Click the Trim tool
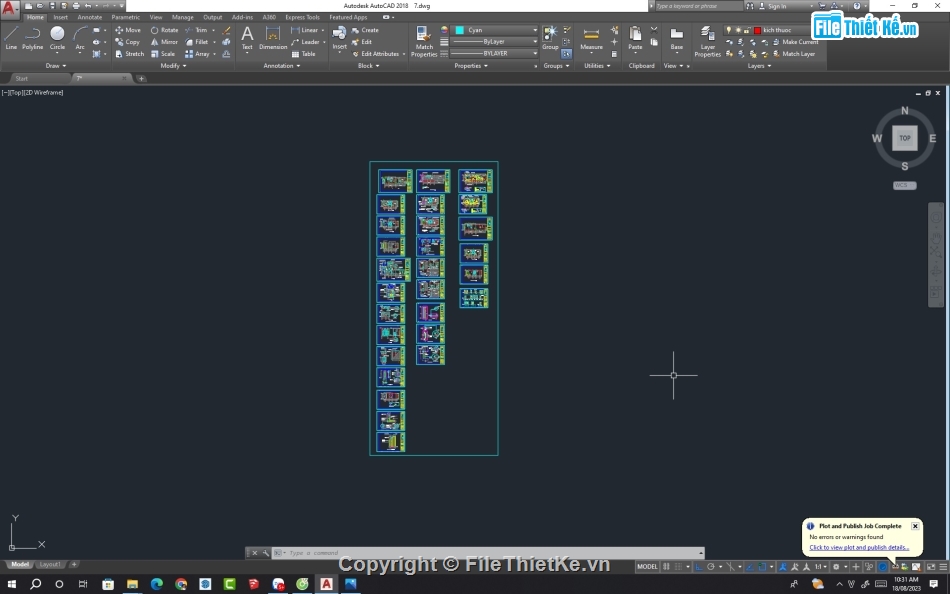This screenshot has height=594, width=950. pyautogui.click(x=196, y=30)
